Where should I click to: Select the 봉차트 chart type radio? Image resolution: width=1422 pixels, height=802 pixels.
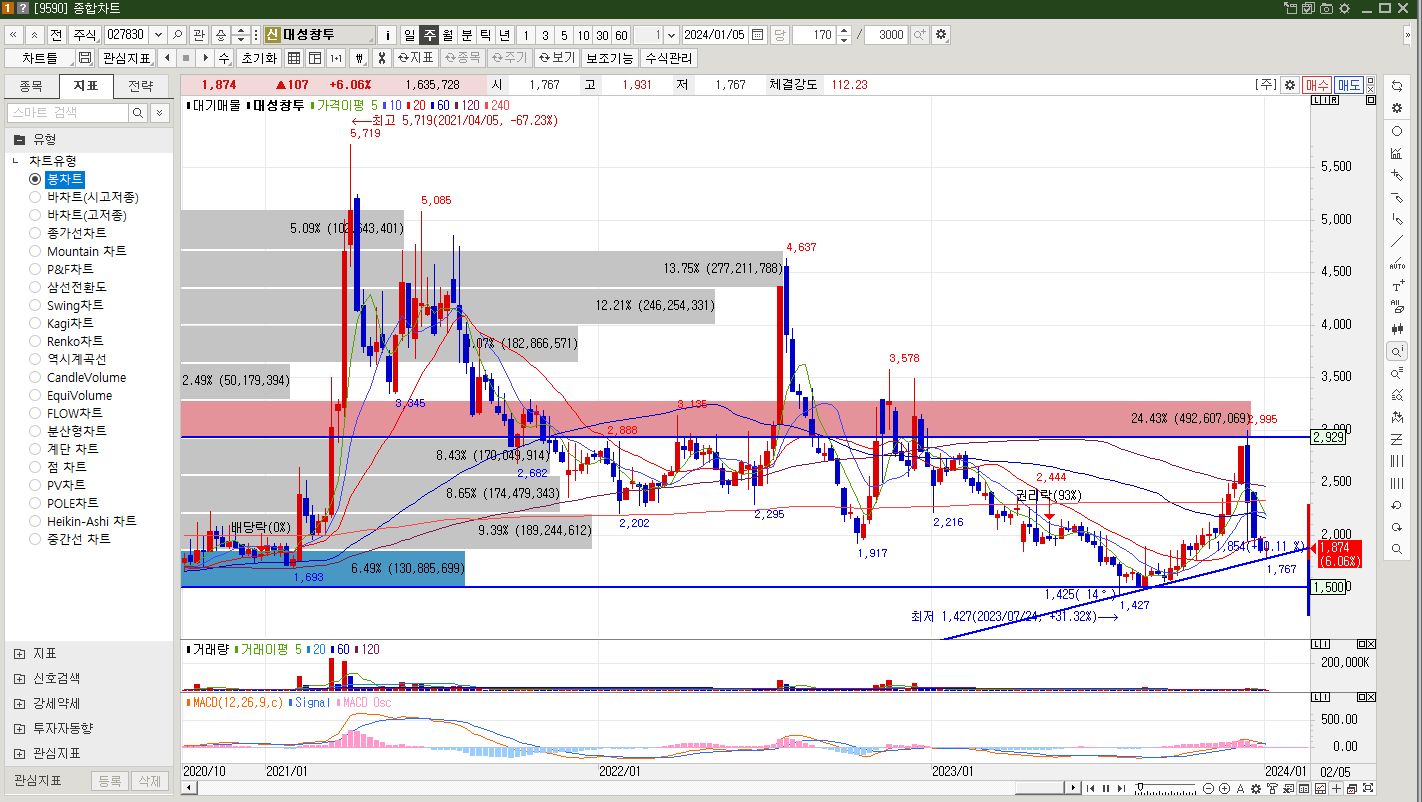tap(35, 179)
